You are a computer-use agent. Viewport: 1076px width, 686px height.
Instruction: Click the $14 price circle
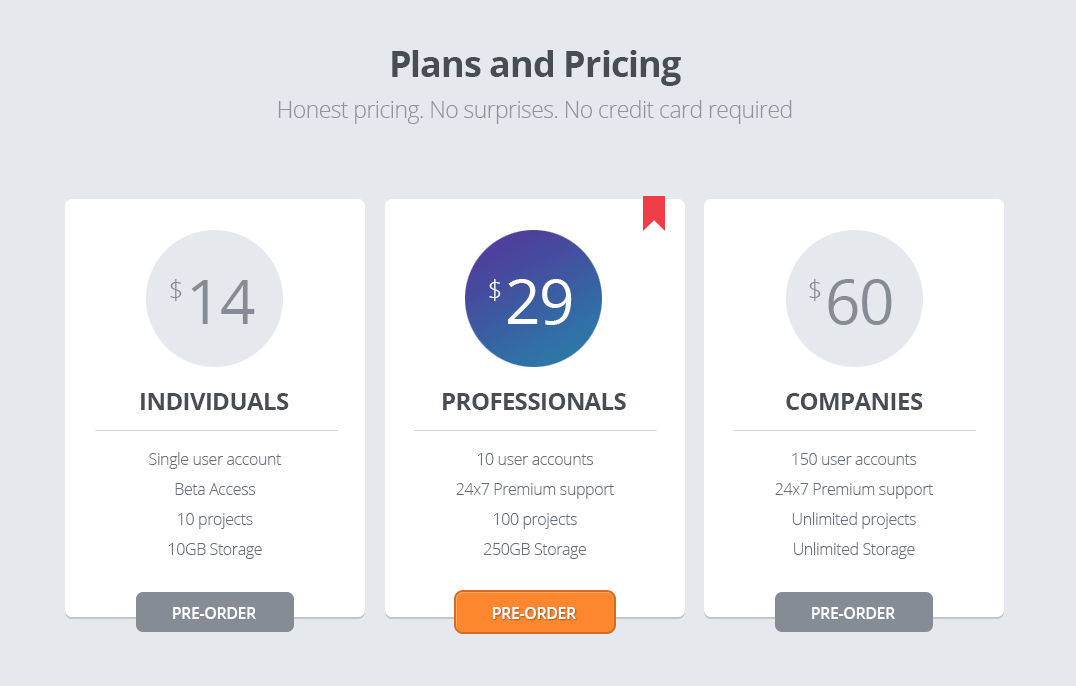click(214, 299)
